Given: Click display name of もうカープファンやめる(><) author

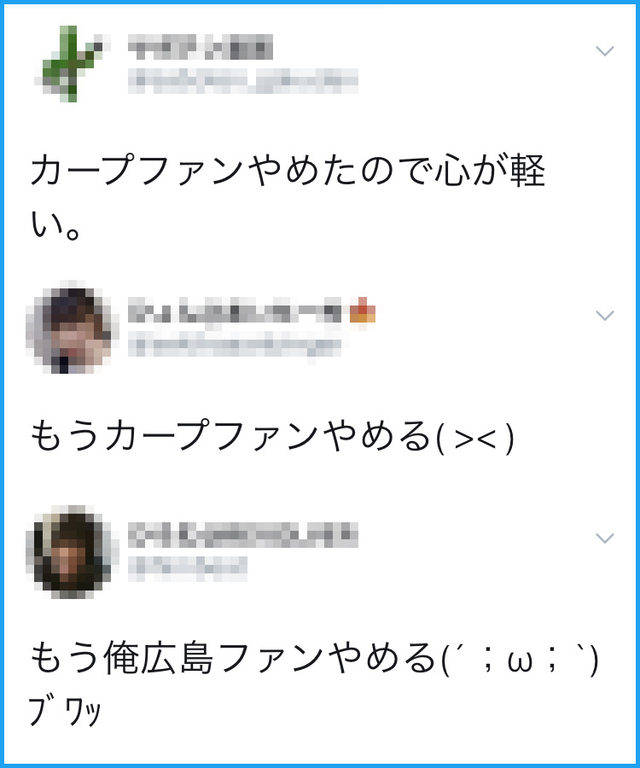Looking at the screenshot, I should coord(235,312).
